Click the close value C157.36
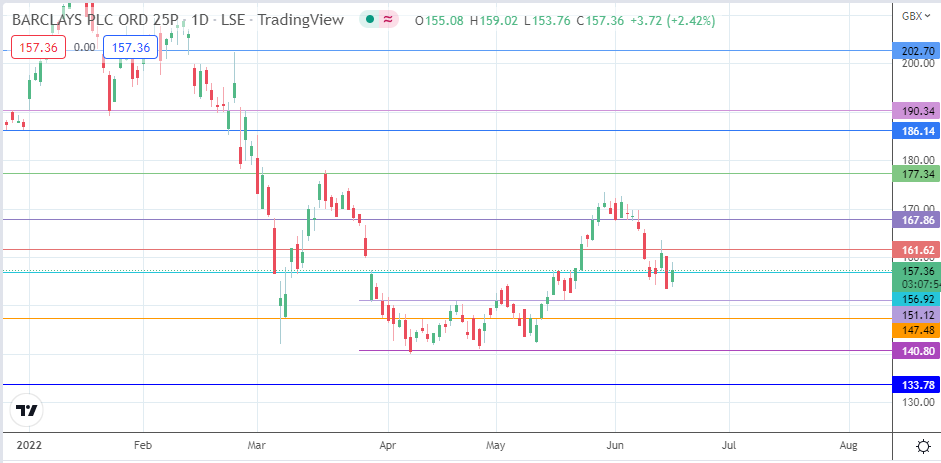 click(x=602, y=20)
